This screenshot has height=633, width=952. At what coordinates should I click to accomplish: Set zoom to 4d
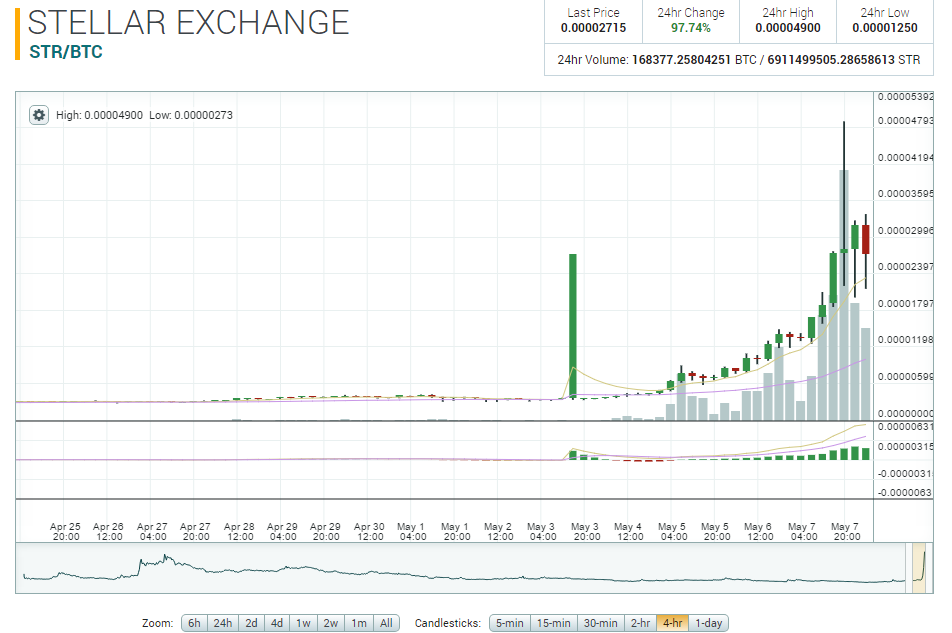[x=277, y=623]
